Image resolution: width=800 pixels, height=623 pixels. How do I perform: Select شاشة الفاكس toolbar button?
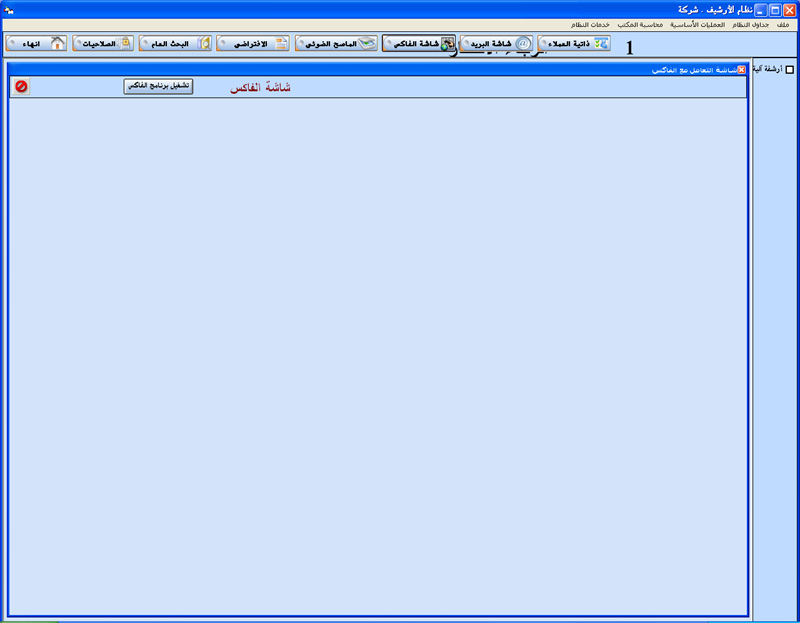418,44
